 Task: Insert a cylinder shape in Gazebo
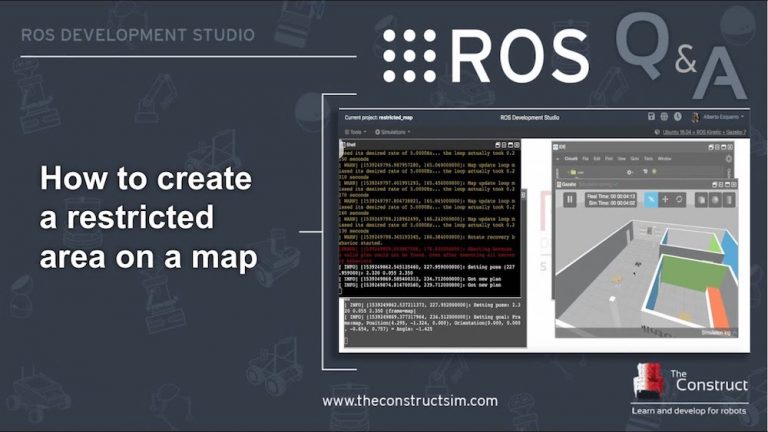tap(729, 200)
